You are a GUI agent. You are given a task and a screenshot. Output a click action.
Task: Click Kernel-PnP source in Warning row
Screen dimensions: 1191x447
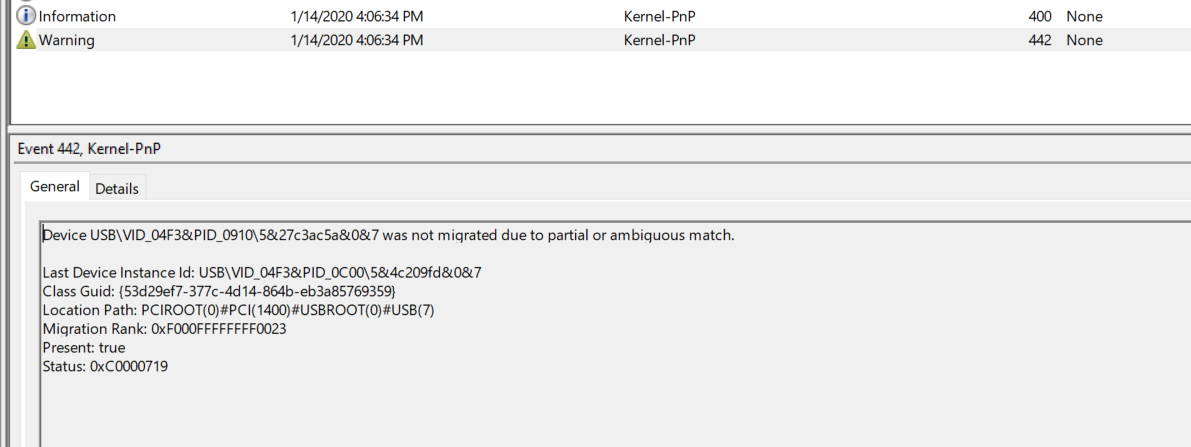(x=659, y=40)
